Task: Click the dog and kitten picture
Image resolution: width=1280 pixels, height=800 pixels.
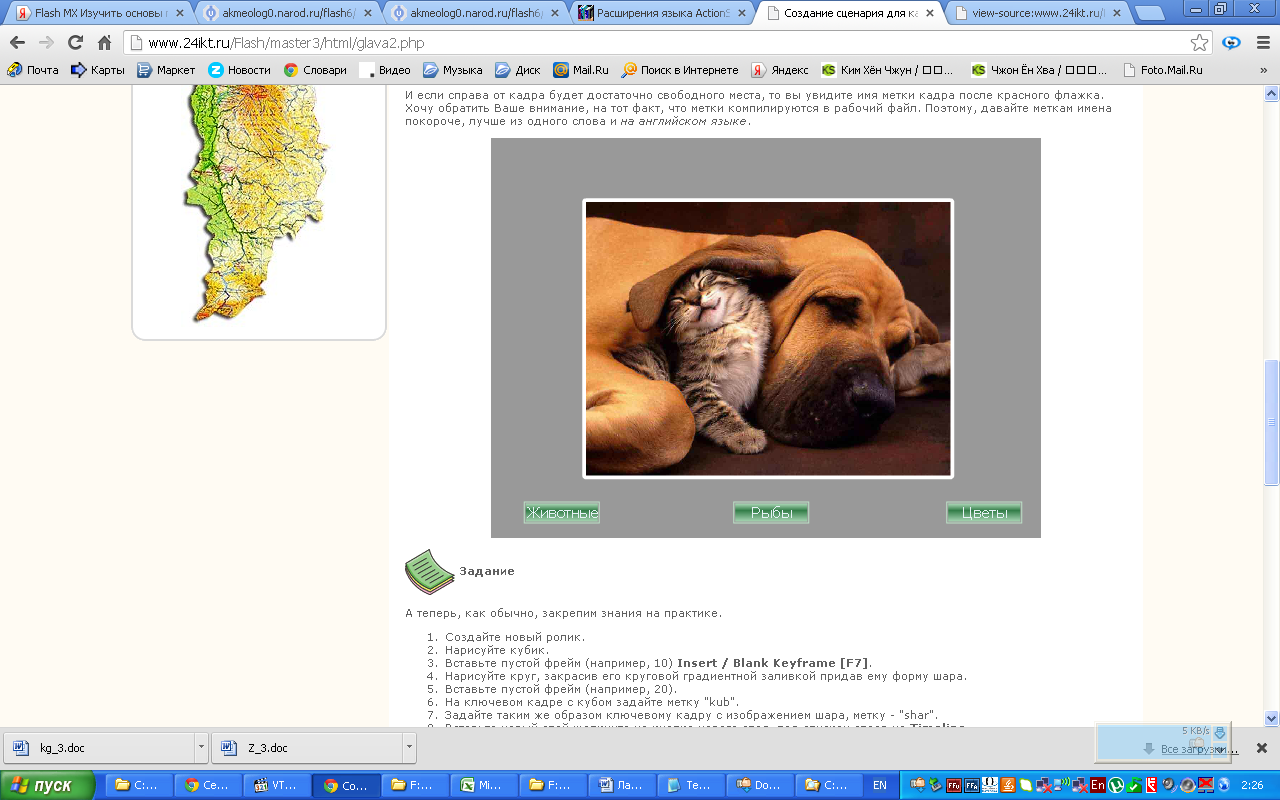Action: point(768,339)
